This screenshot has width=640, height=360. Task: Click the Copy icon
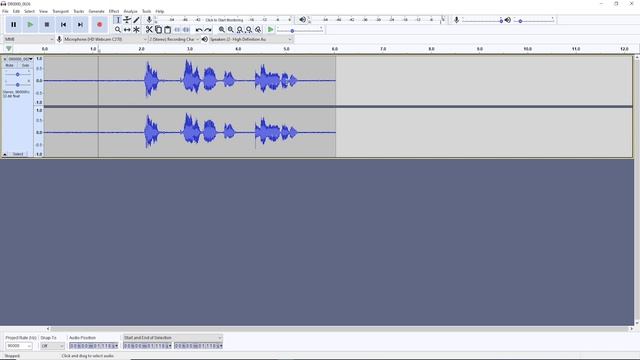158,30
